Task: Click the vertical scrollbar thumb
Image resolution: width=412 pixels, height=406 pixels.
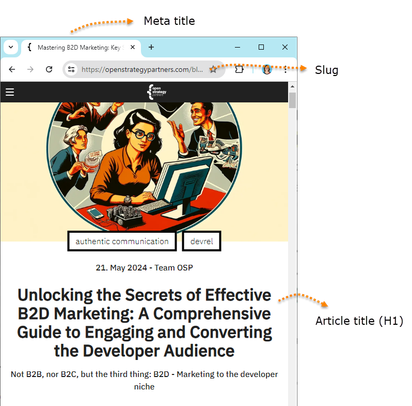Action: (292, 101)
